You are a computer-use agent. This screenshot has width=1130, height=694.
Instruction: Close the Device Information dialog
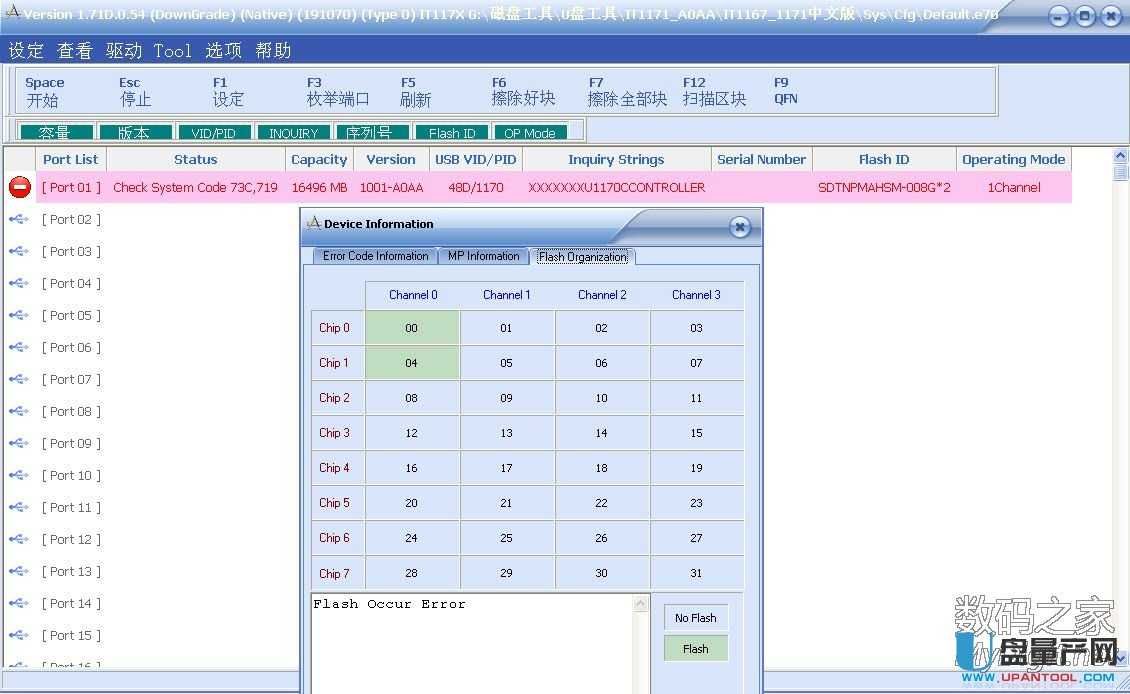click(740, 227)
